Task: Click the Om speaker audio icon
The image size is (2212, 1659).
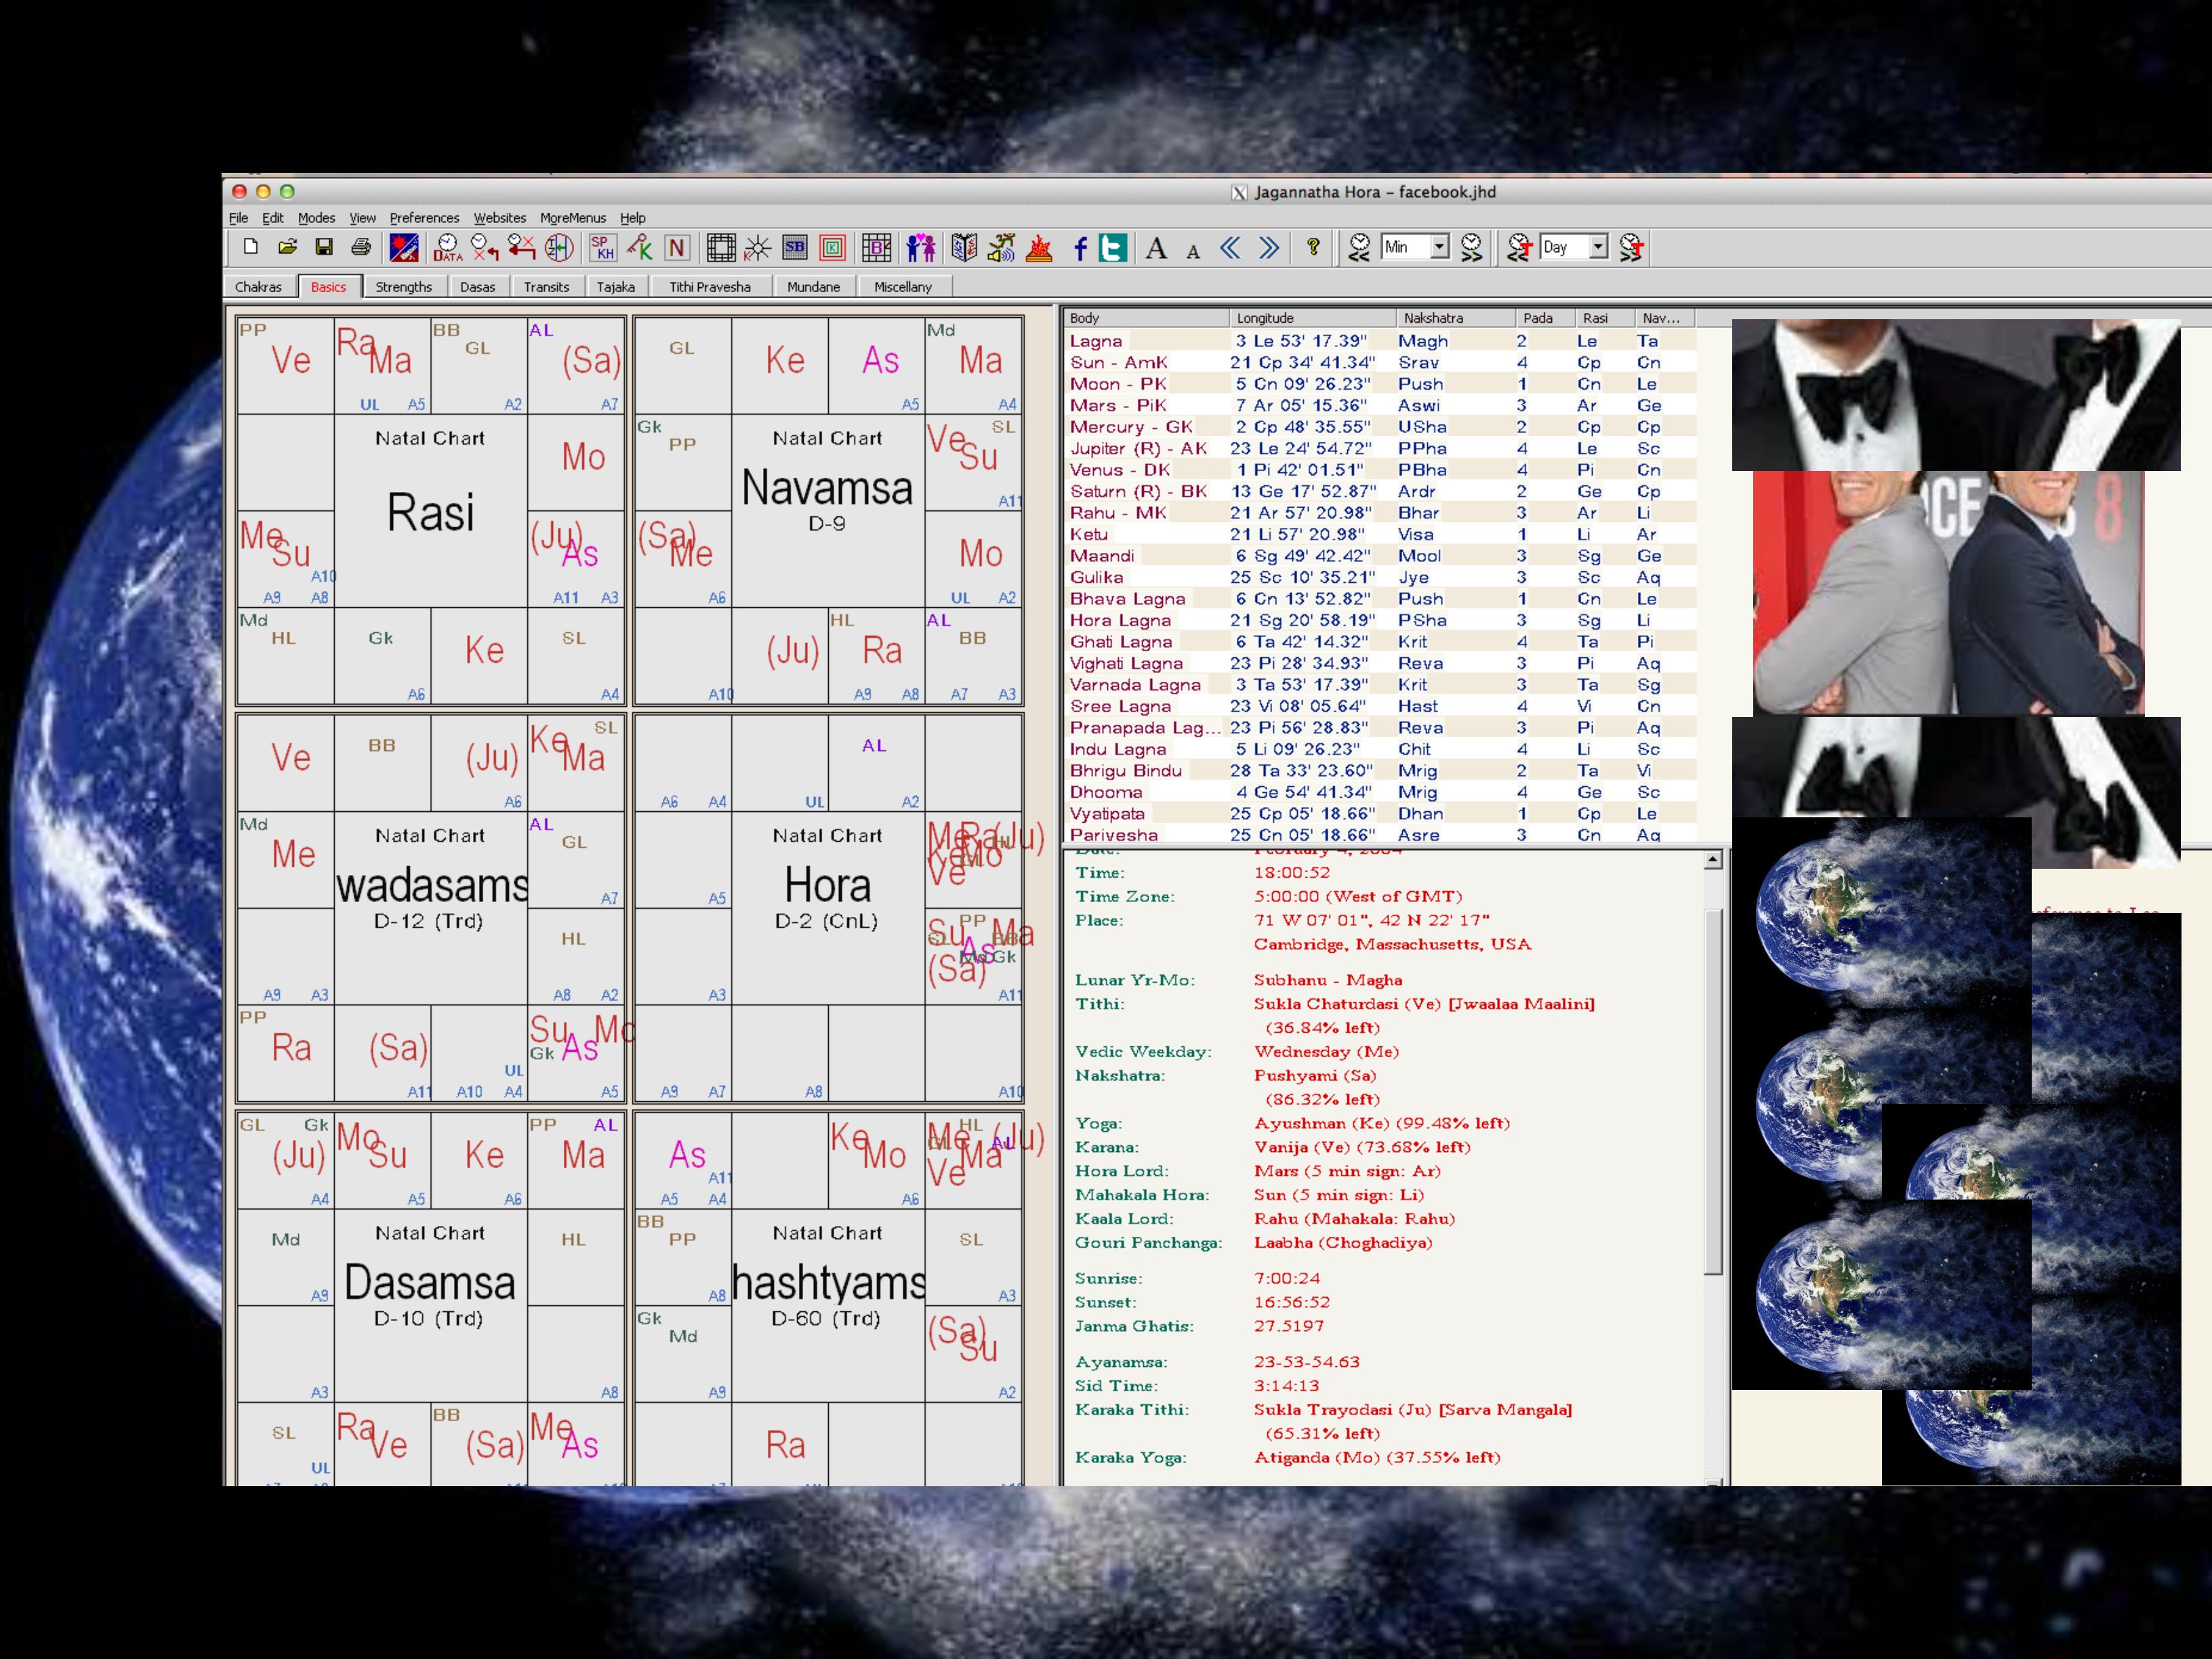Action: 1001,247
